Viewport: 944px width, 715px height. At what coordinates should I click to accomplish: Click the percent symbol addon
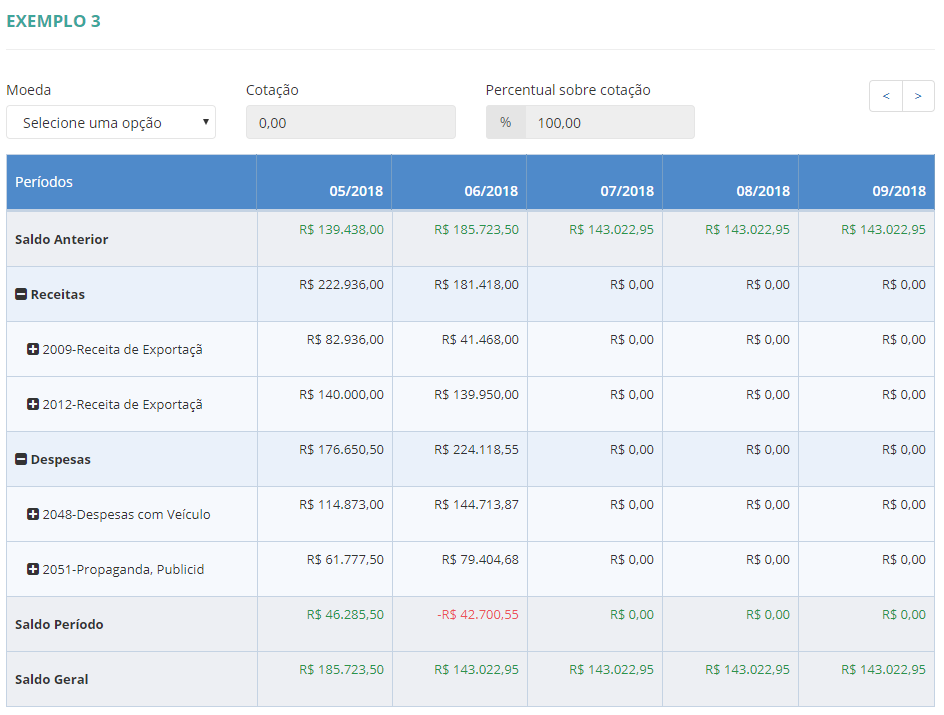coord(506,122)
